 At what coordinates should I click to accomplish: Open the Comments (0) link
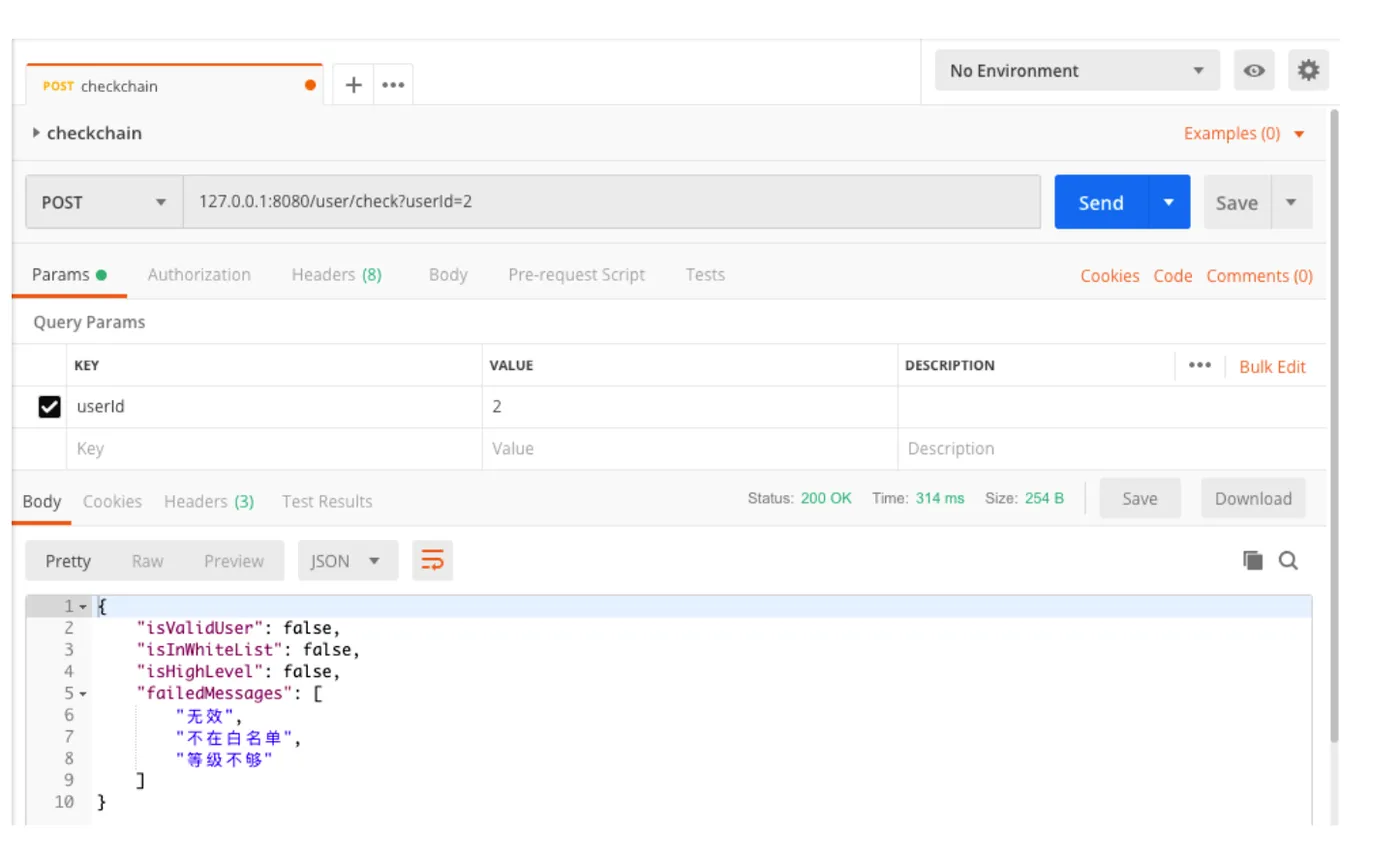tap(1260, 276)
